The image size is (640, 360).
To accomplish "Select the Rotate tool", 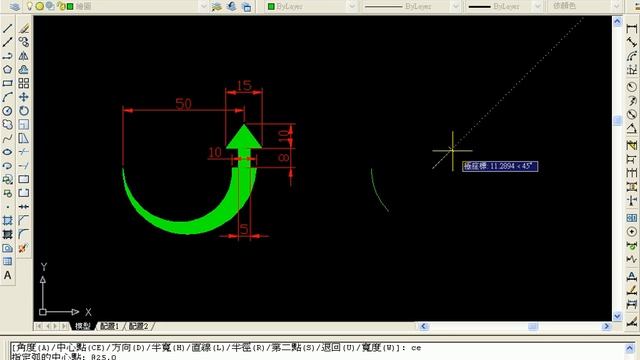I will (x=24, y=111).
